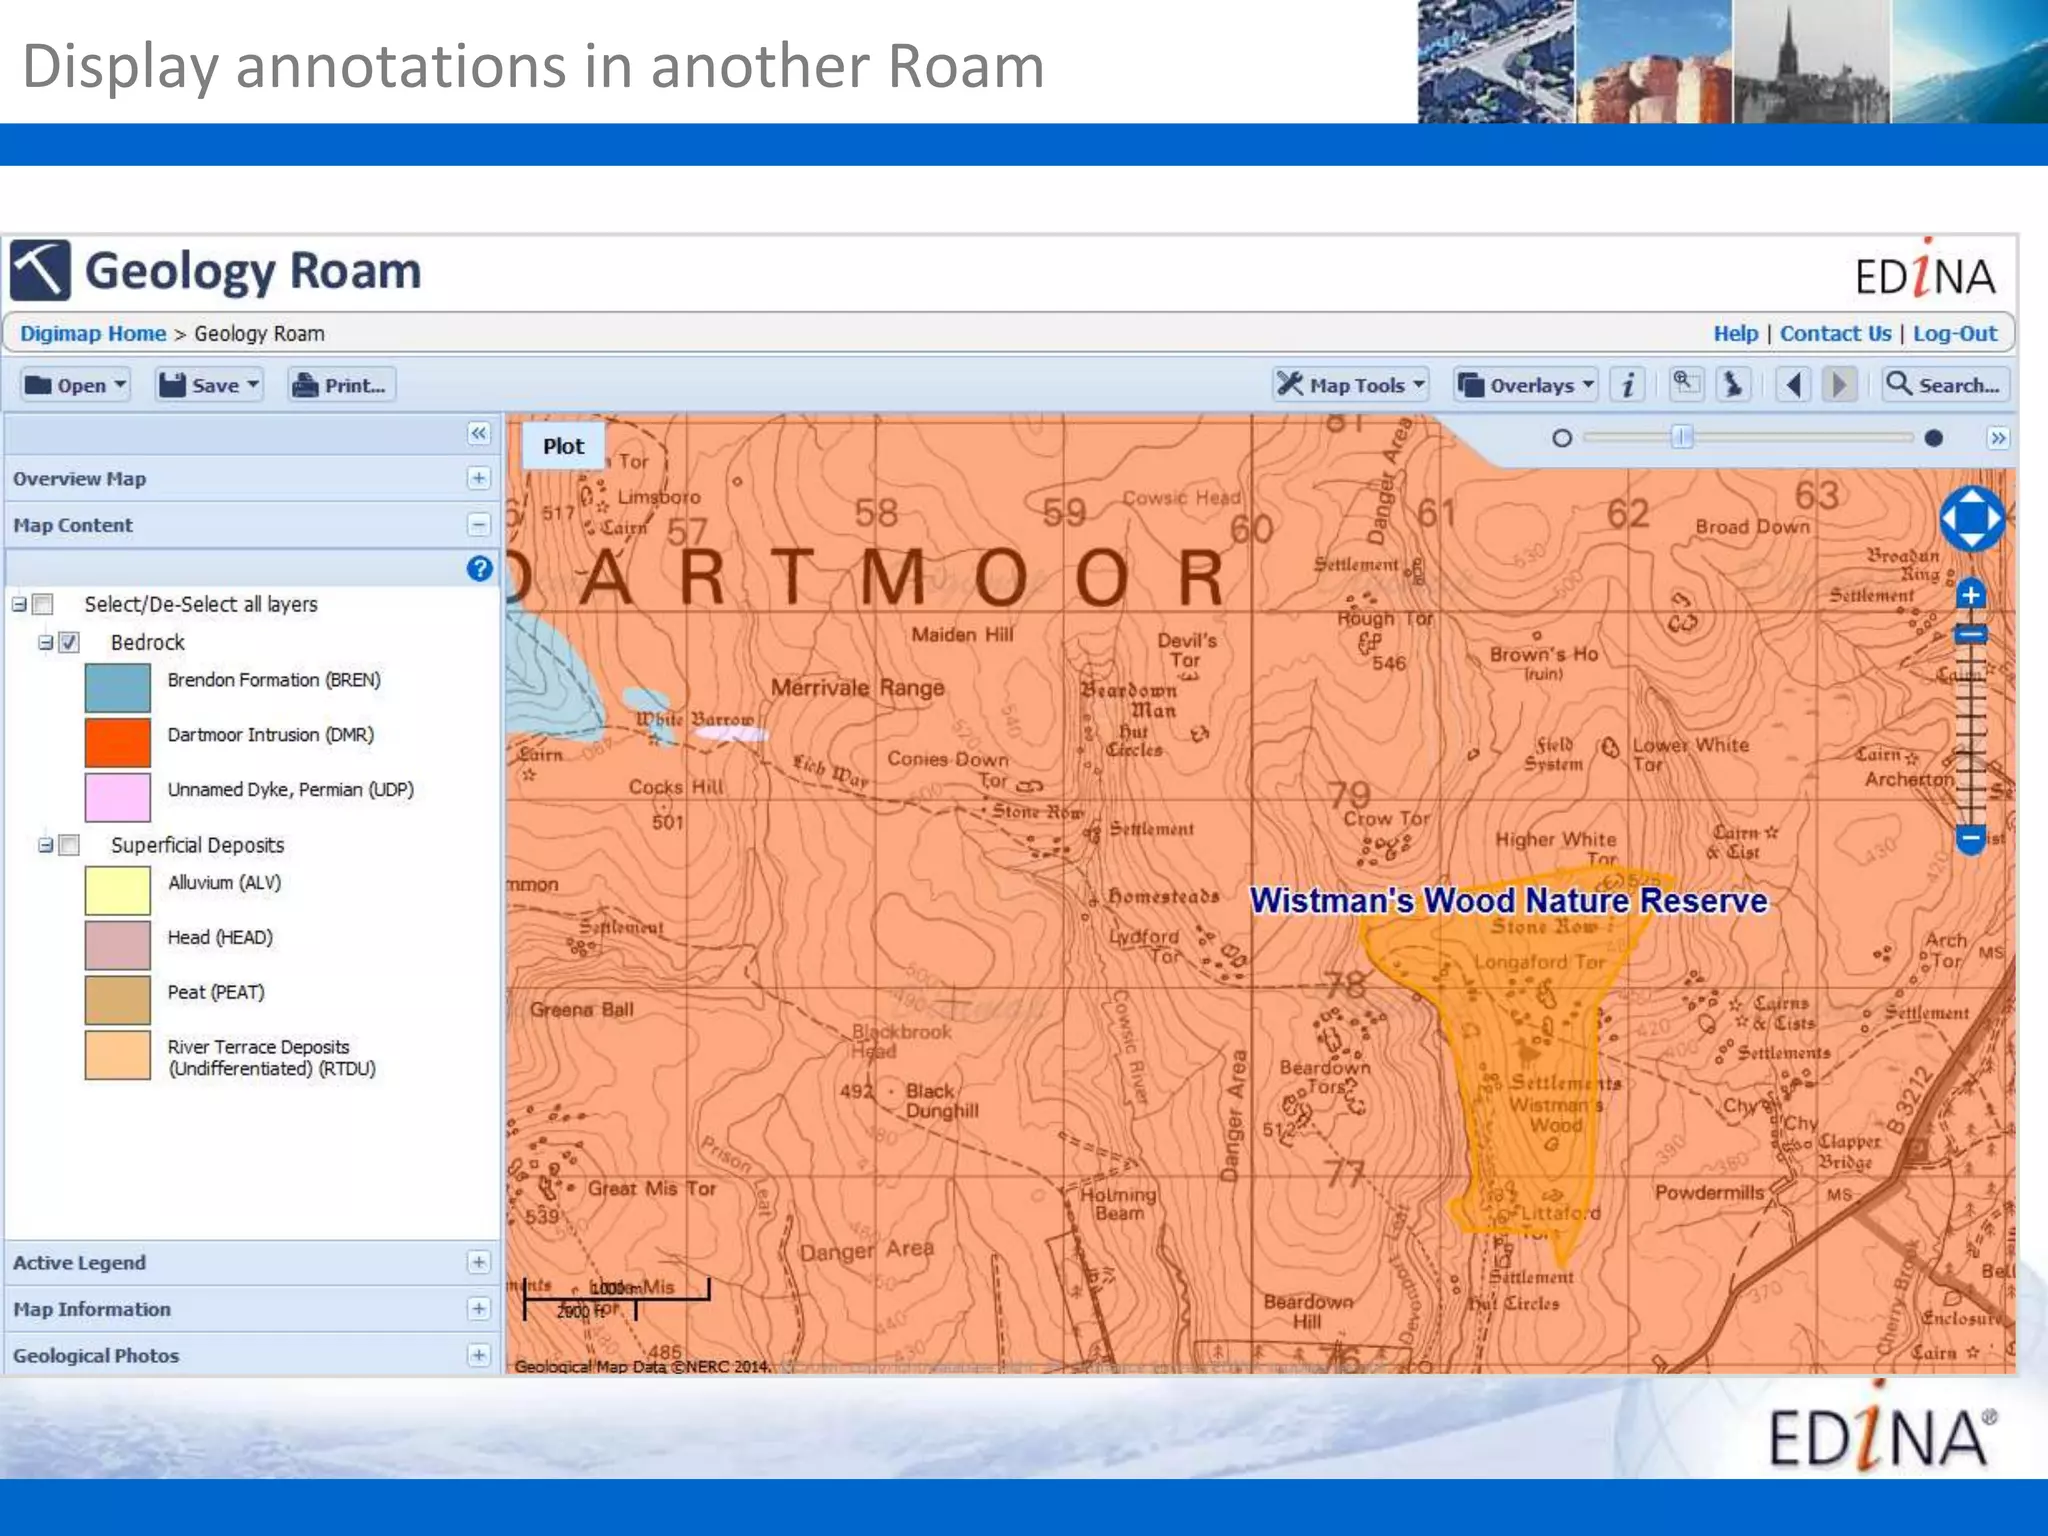Screen dimensions: 2048x1536
Task: Expand the Geological Photos section
Action: 479,1355
